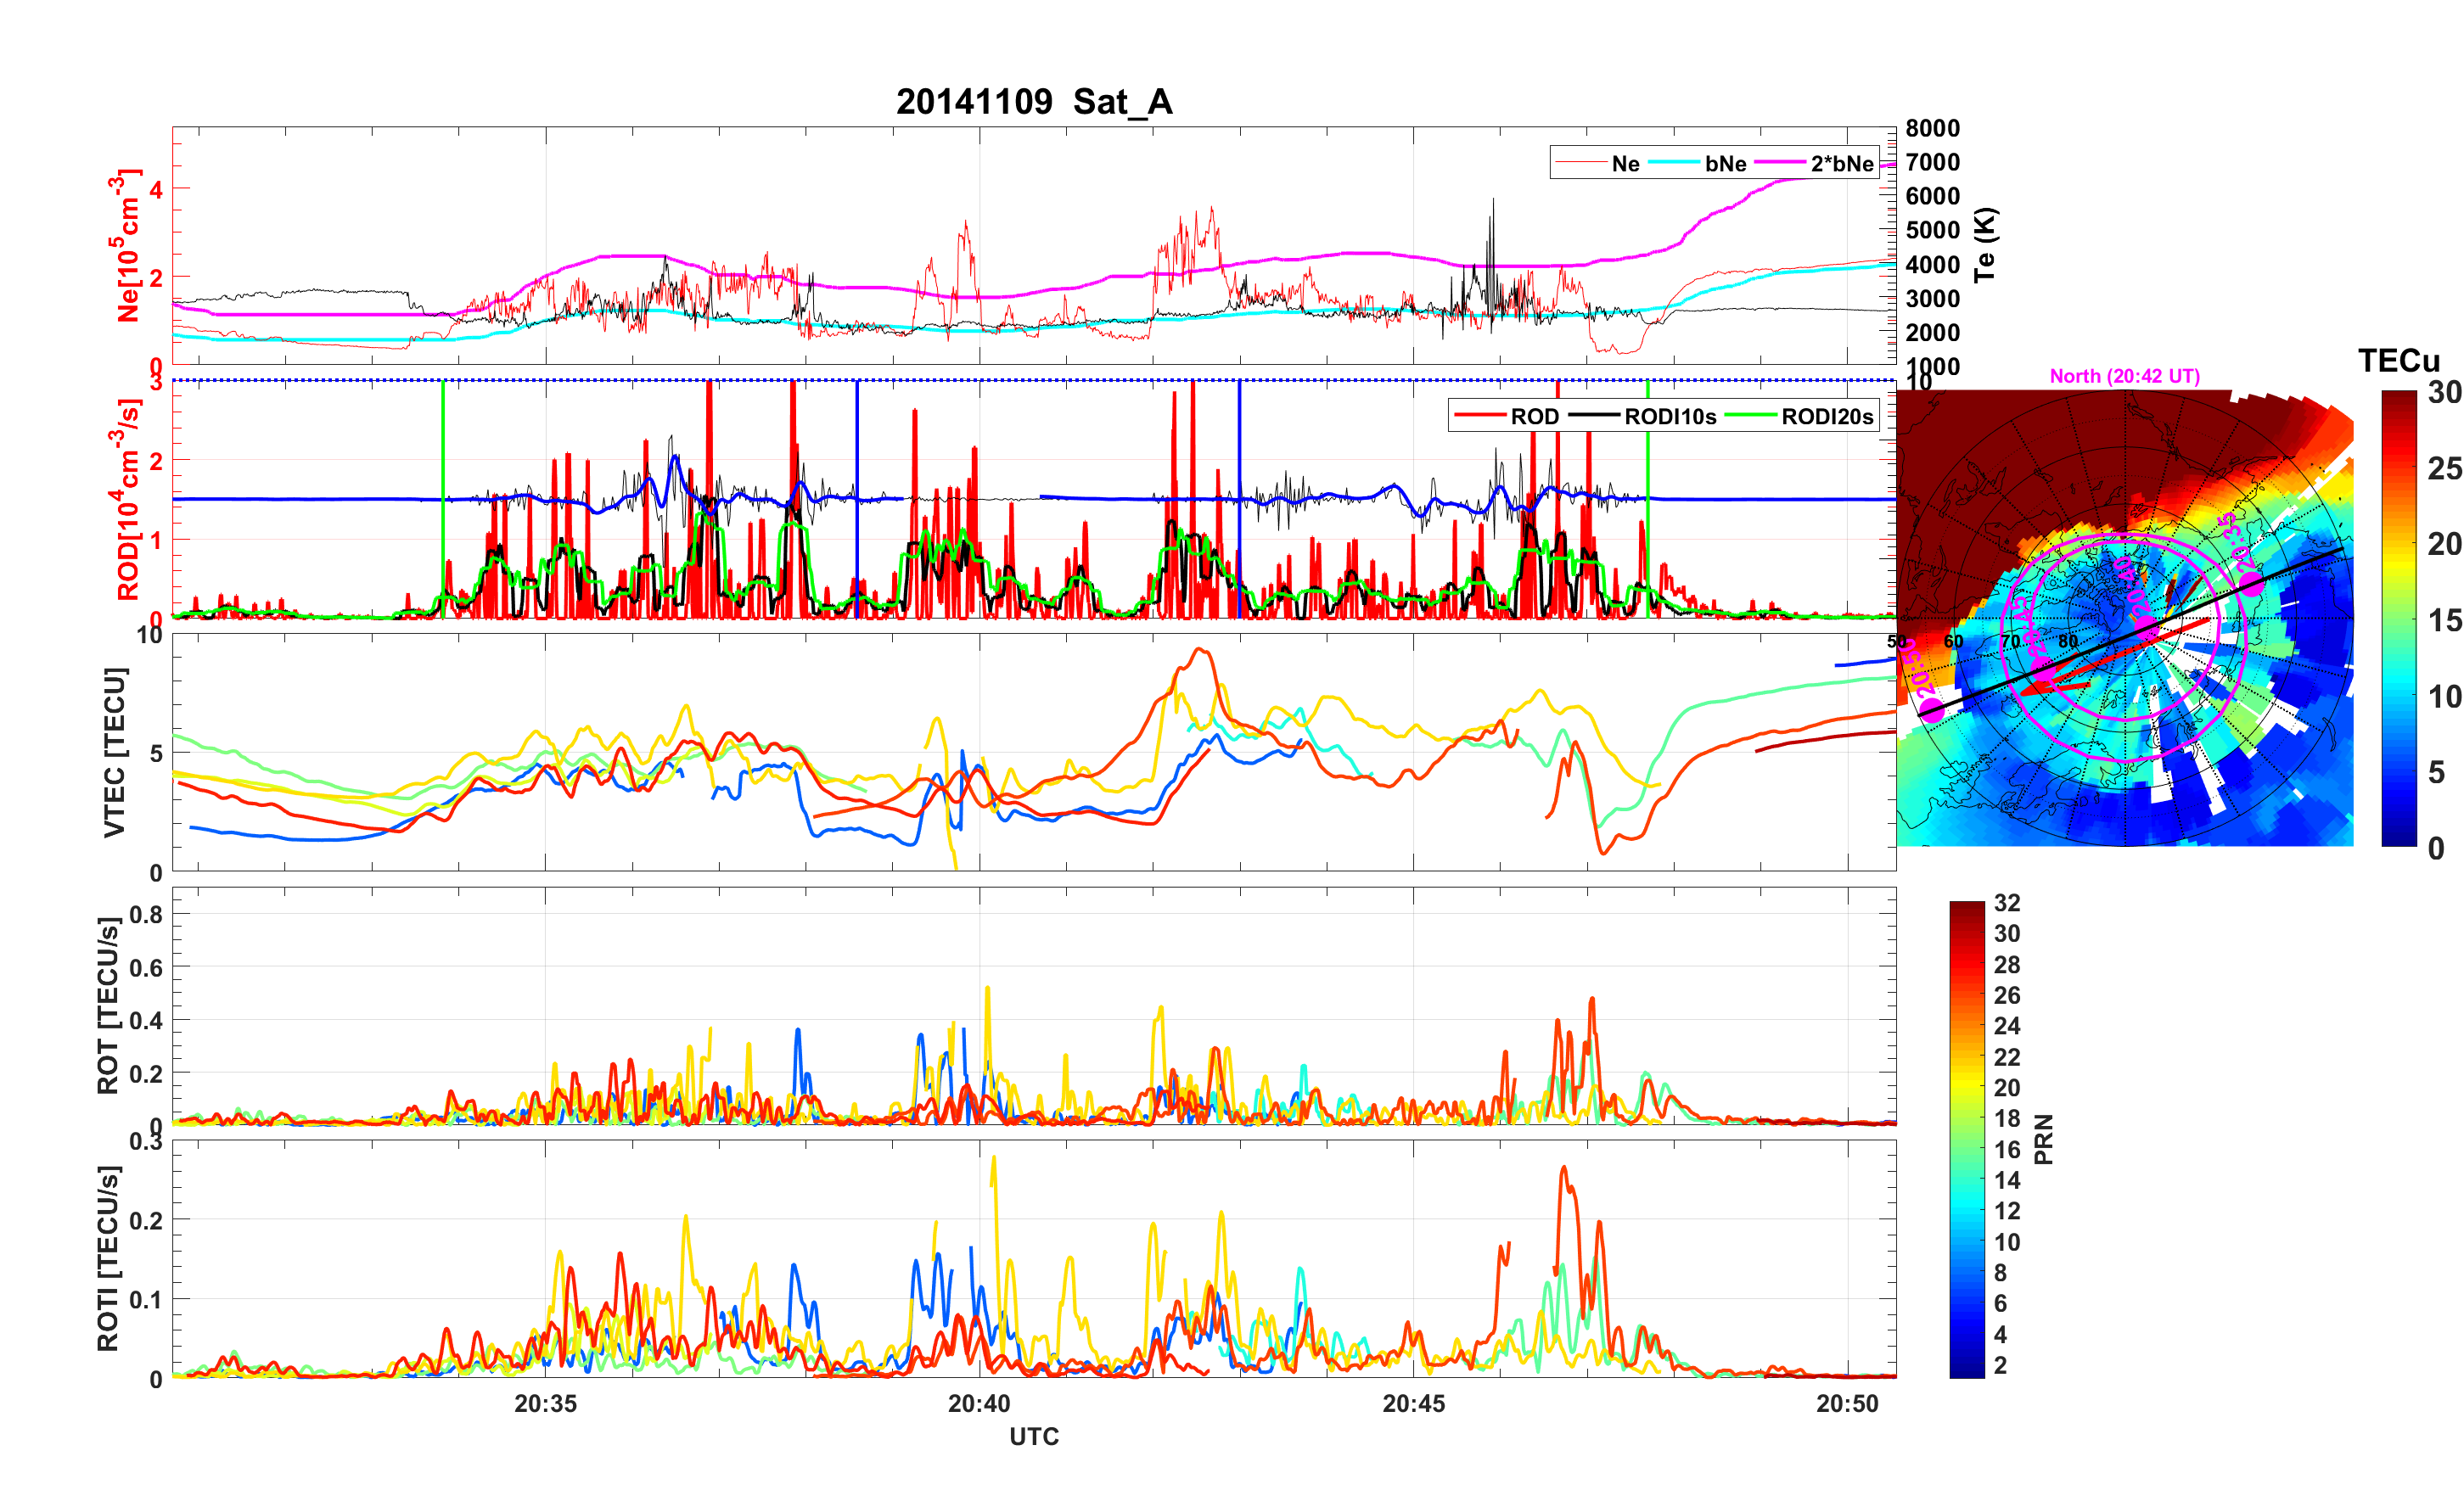Click the TECu colorbar gradient
Viewport: 2464px width, 1490px height.
coord(2399,619)
